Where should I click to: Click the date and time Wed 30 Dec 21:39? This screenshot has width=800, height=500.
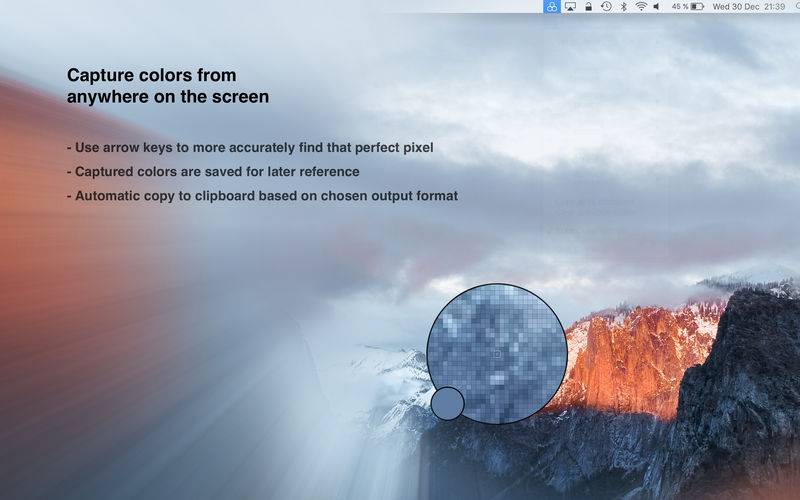click(748, 7)
